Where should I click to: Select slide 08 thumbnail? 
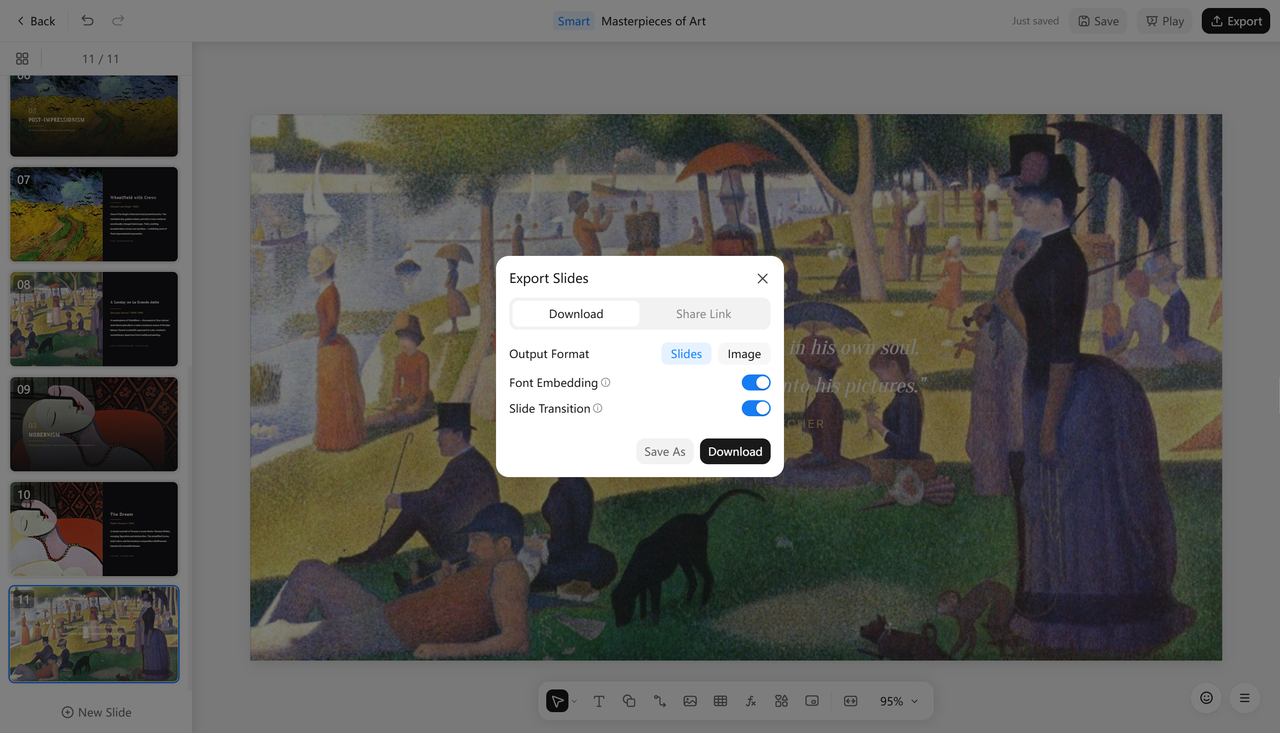point(94,319)
